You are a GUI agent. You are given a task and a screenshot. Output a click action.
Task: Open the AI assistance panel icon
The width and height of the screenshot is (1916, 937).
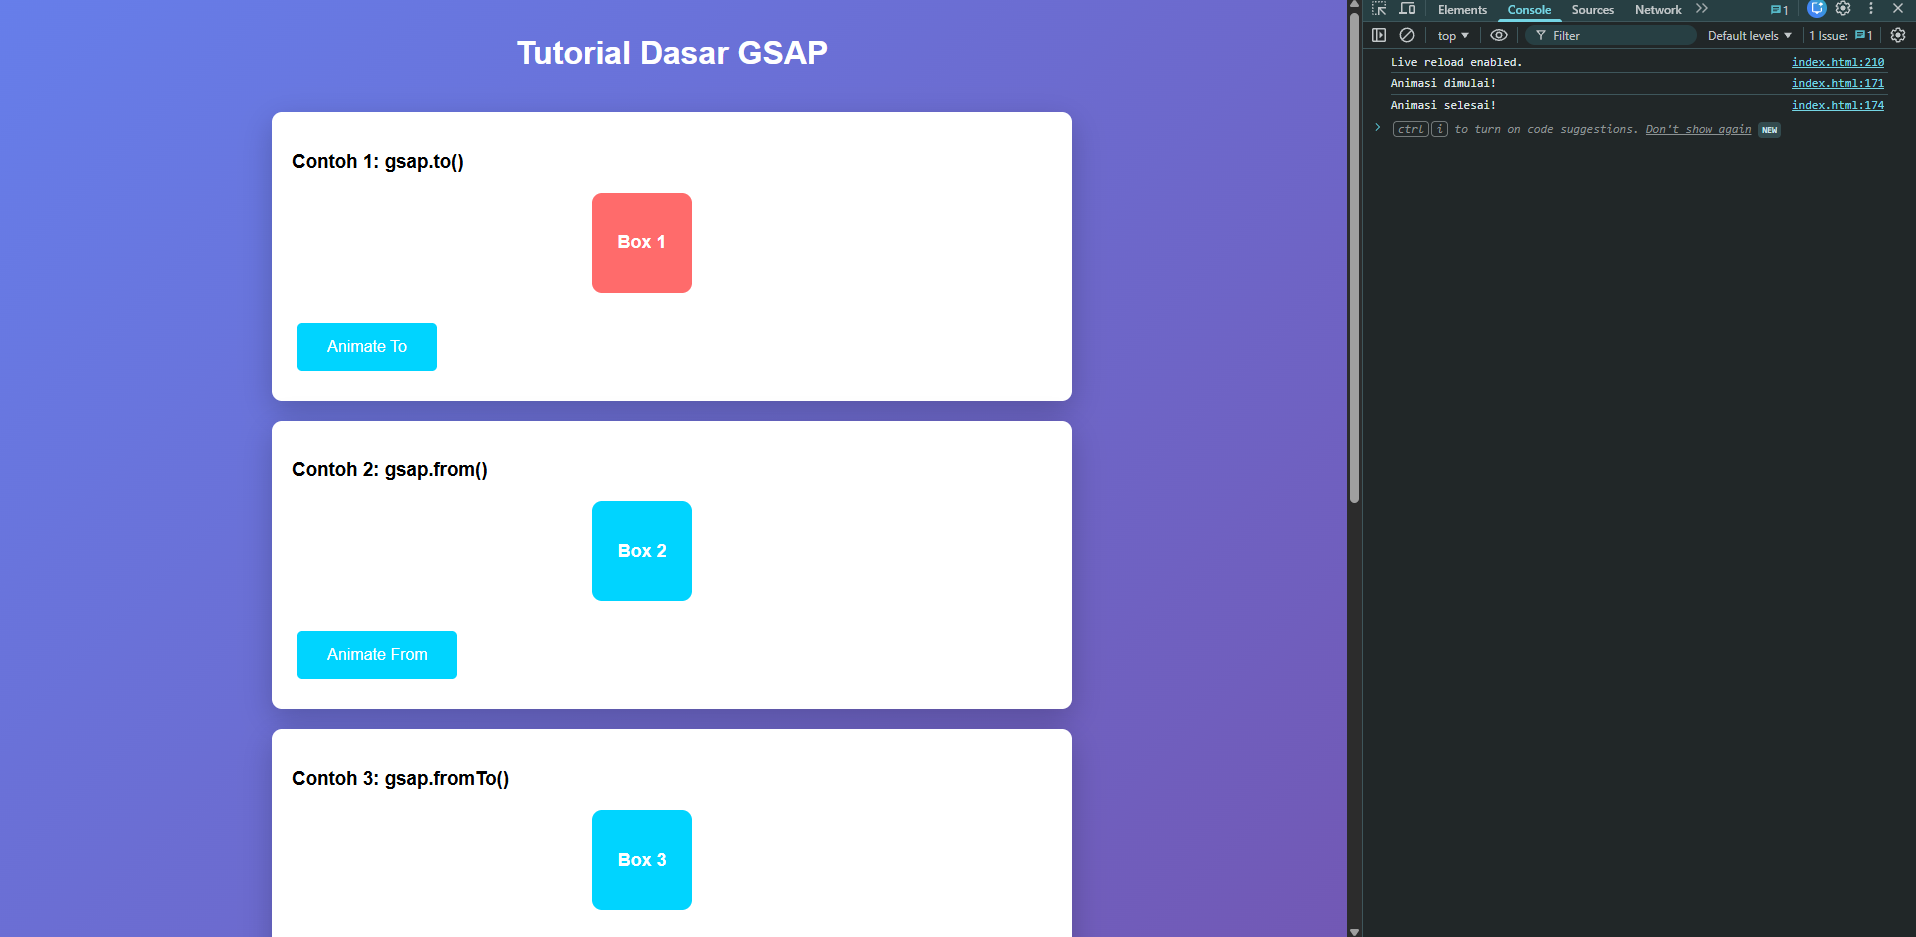[x=1817, y=9]
